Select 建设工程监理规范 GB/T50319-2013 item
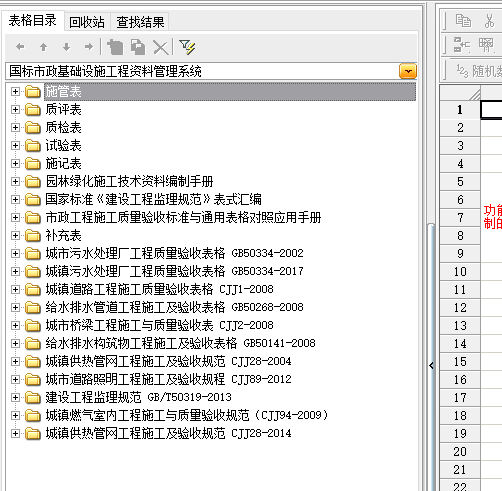Screen dimensions: 502x491 138,397
